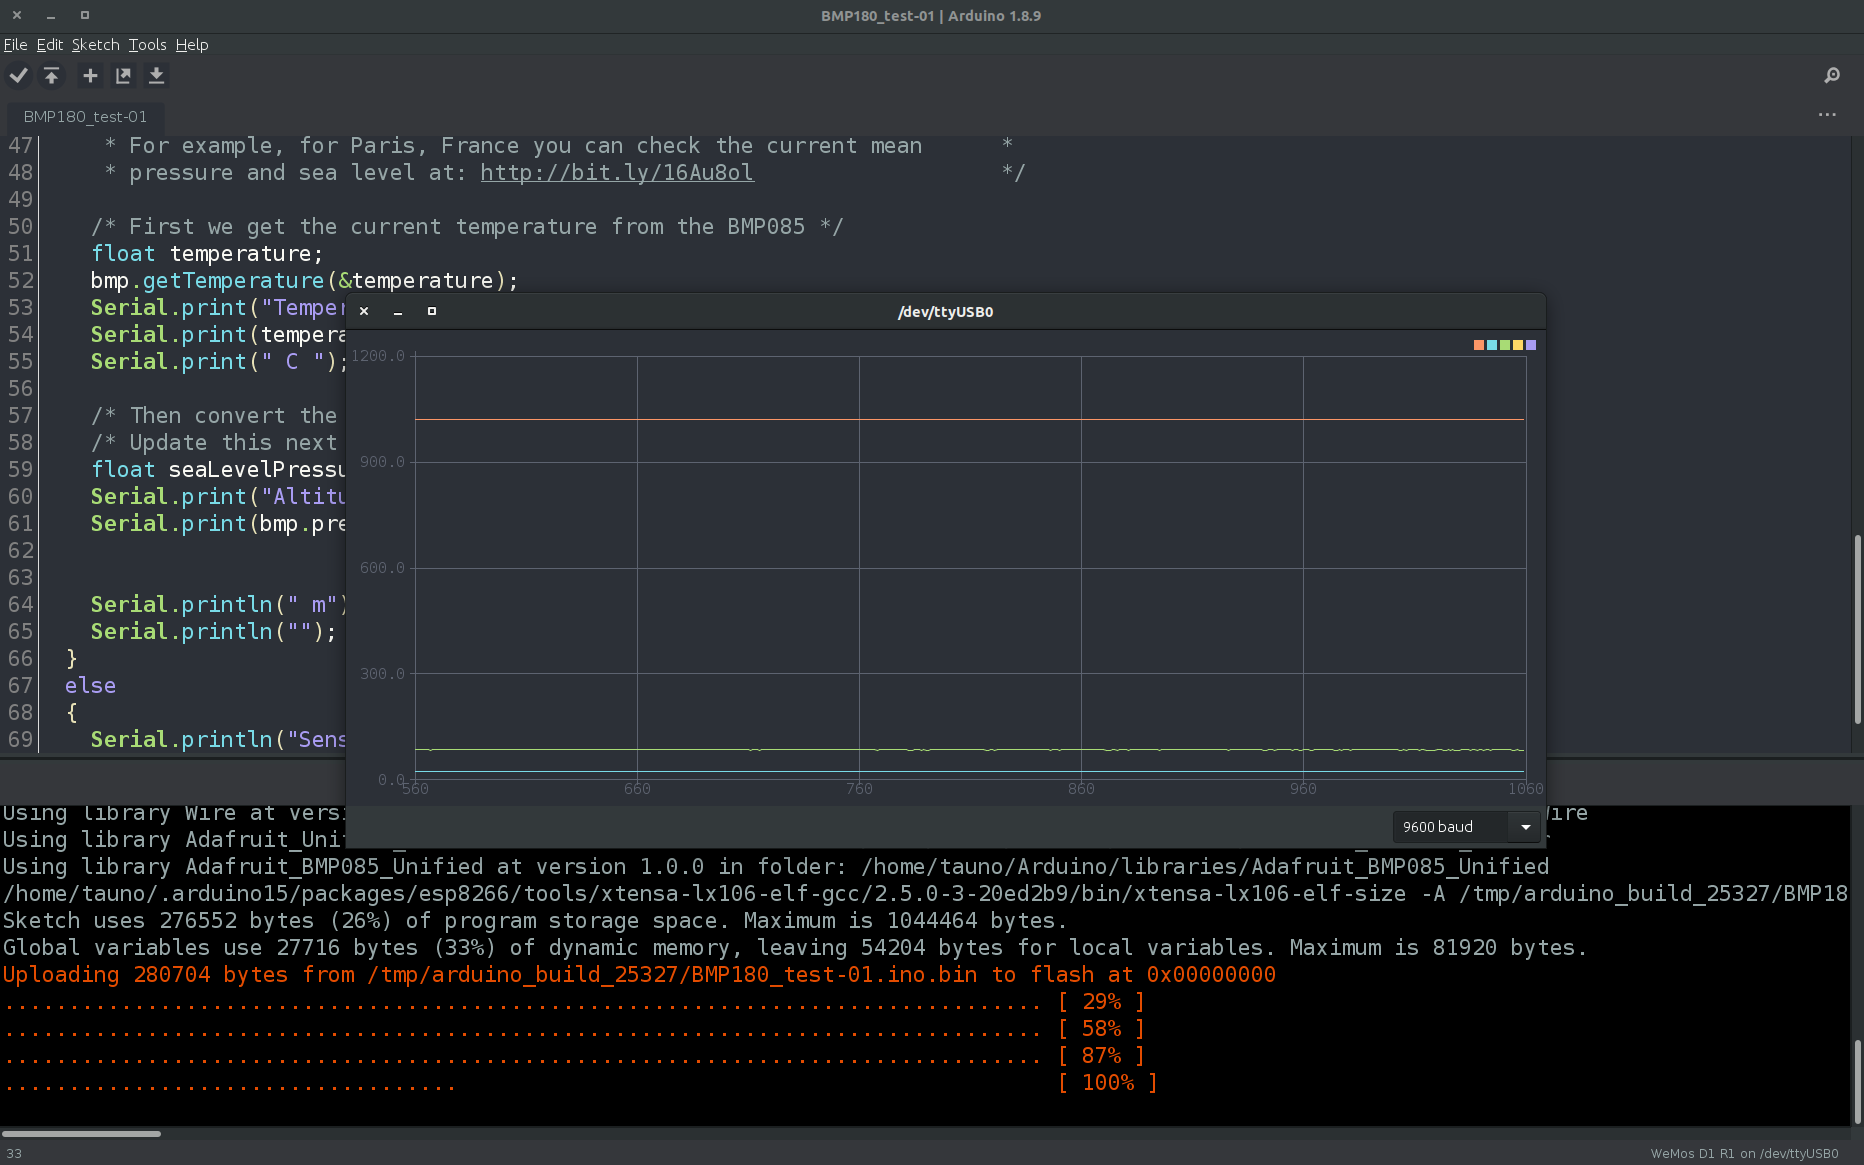This screenshot has height=1165, width=1864.
Task: Click the Open sketch icon
Action: 123,76
